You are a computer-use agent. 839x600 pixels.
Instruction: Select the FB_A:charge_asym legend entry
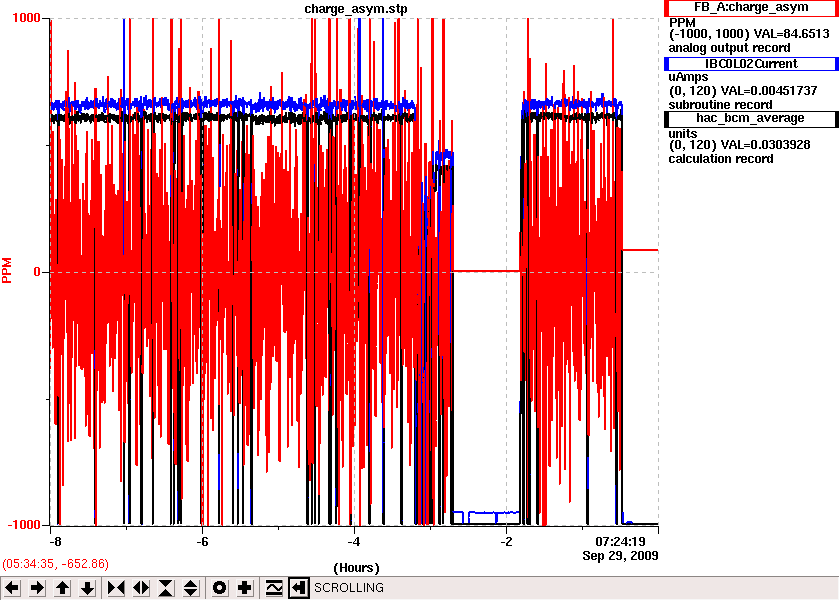[751, 8]
